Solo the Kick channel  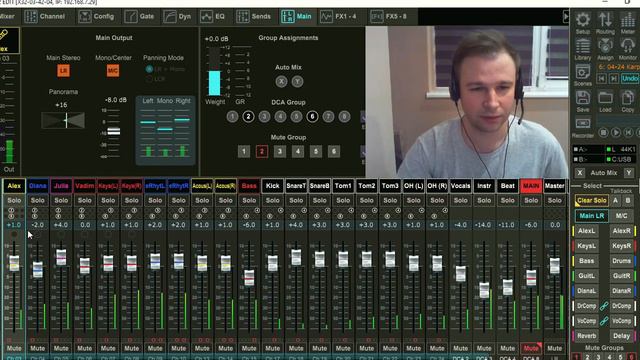(273, 200)
